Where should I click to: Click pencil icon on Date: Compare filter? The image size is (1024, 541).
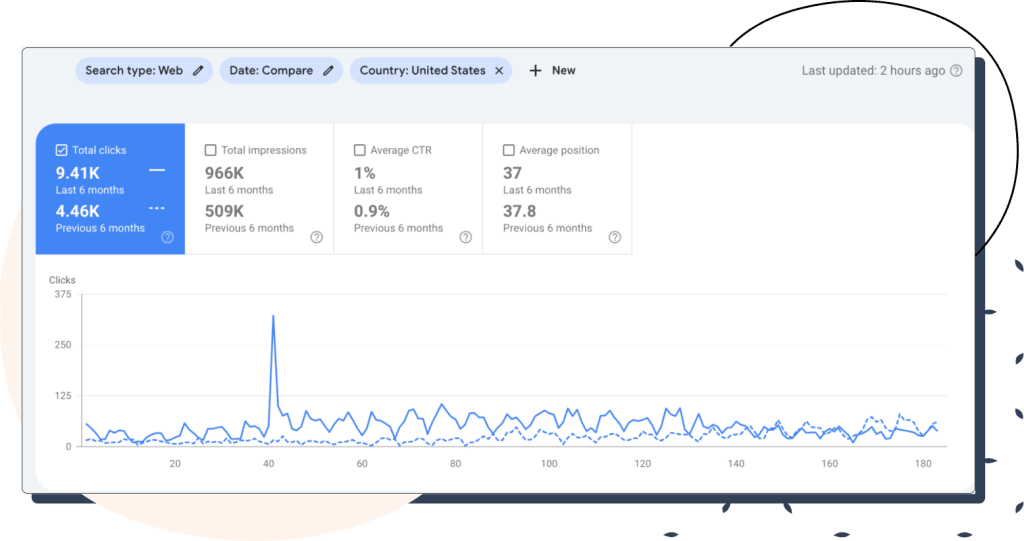(x=328, y=71)
